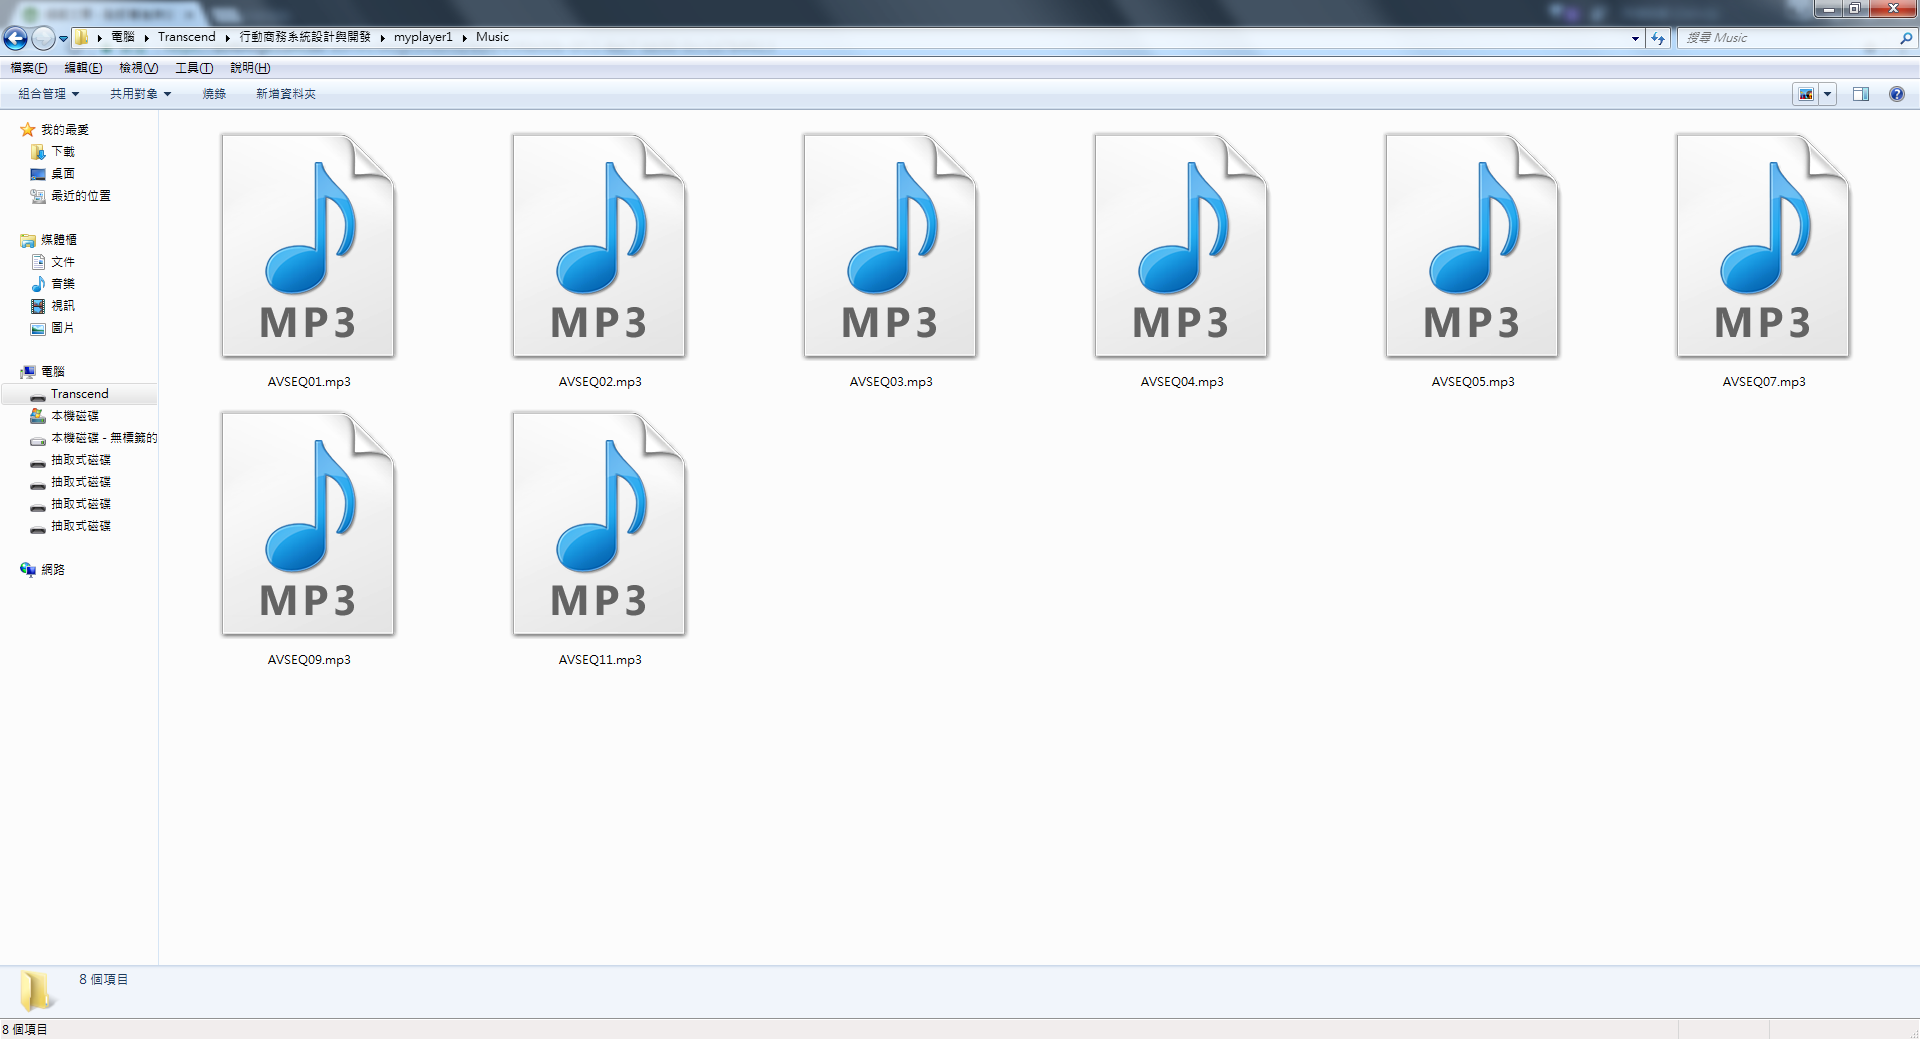Screen dimensions: 1920x1040
Task: Click the refresh button beside address bar
Action: click(x=1658, y=38)
